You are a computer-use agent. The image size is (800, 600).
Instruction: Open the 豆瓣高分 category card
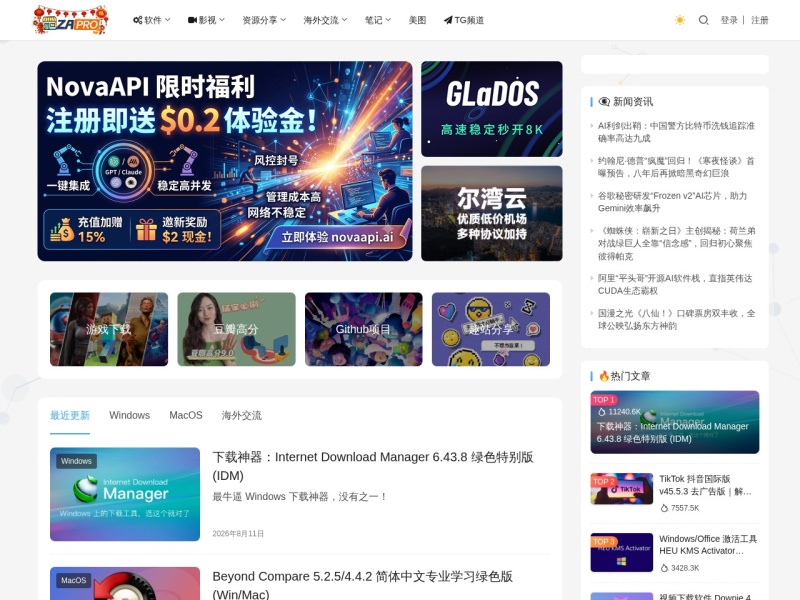pyautogui.click(x=236, y=329)
